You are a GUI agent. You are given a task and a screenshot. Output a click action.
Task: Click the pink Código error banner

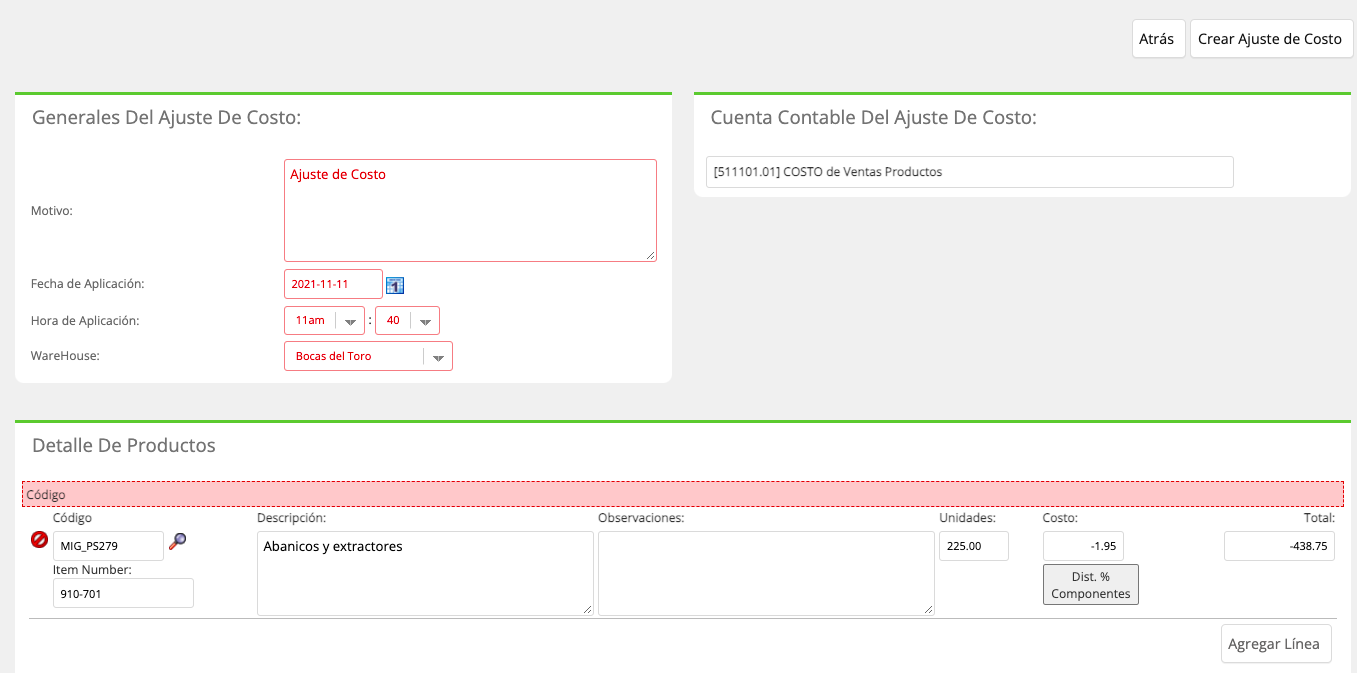click(683, 494)
